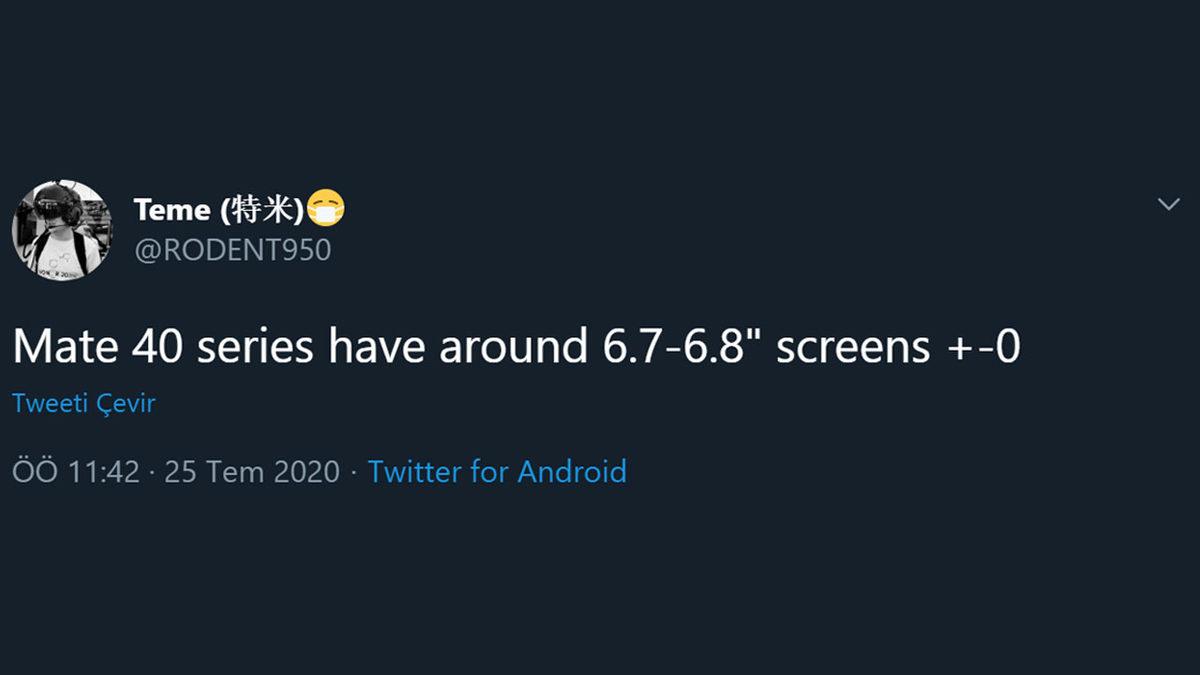The width and height of the screenshot is (1200, 675).
Task: Click Teme's profile avatar photo
Action: tap(62, 230)
